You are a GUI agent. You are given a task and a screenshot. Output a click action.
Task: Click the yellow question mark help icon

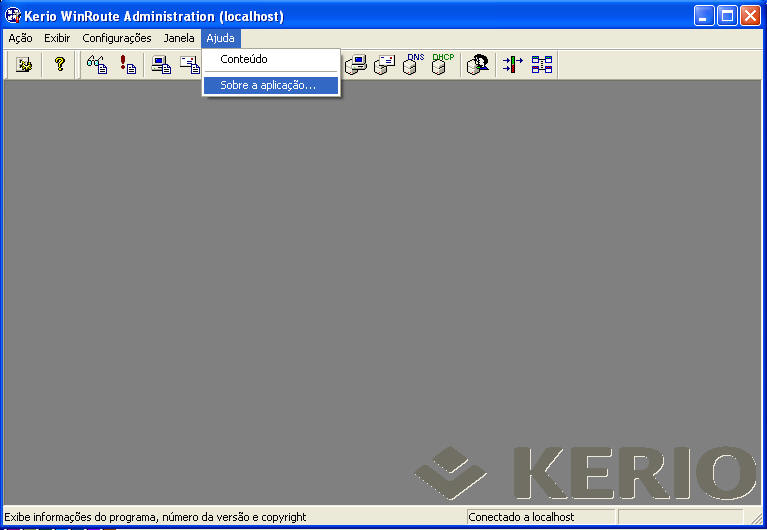[x=59, y=65]
